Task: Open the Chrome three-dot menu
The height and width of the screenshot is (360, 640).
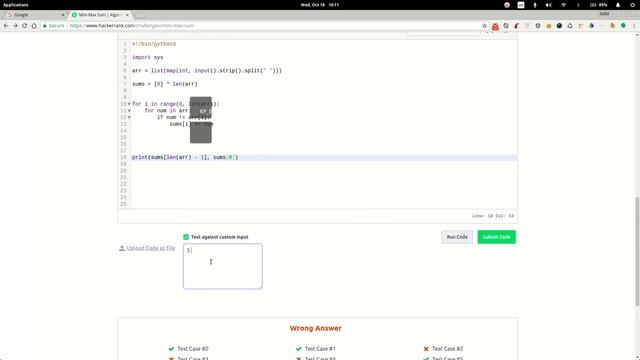Action: point(634,26)
